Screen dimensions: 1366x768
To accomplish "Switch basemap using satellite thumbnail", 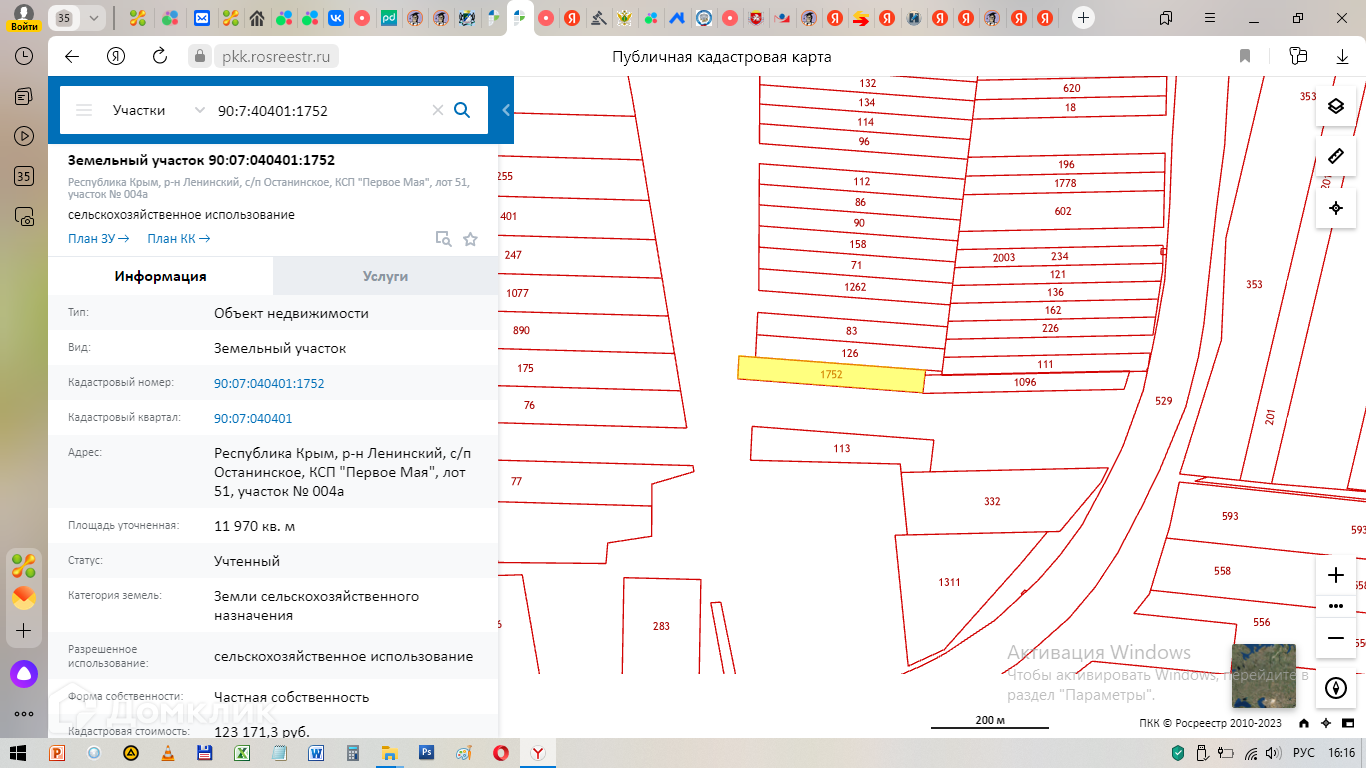I will [x=1263, y=676].
